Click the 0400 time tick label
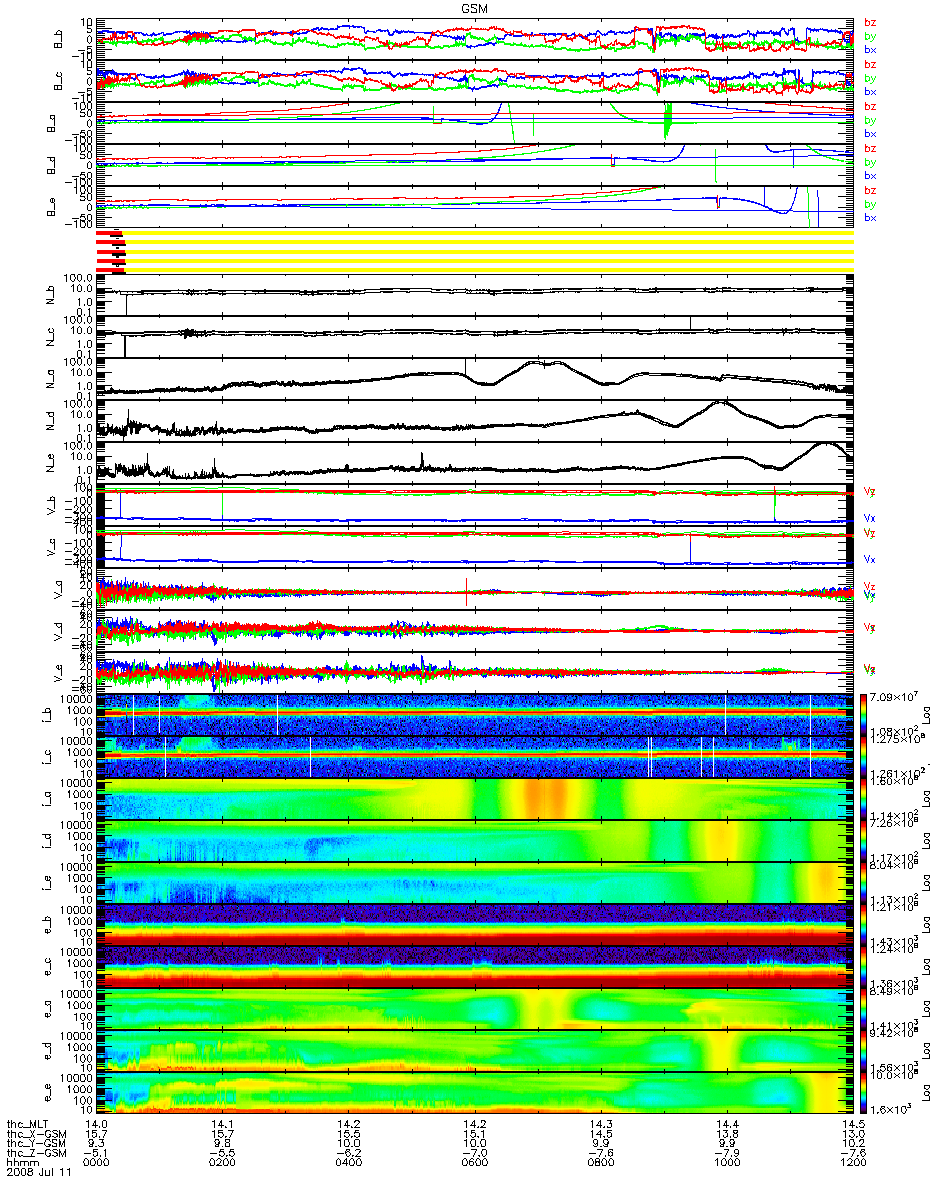930x1200 pixels. pyautogui.click(x=348, y=1161)
